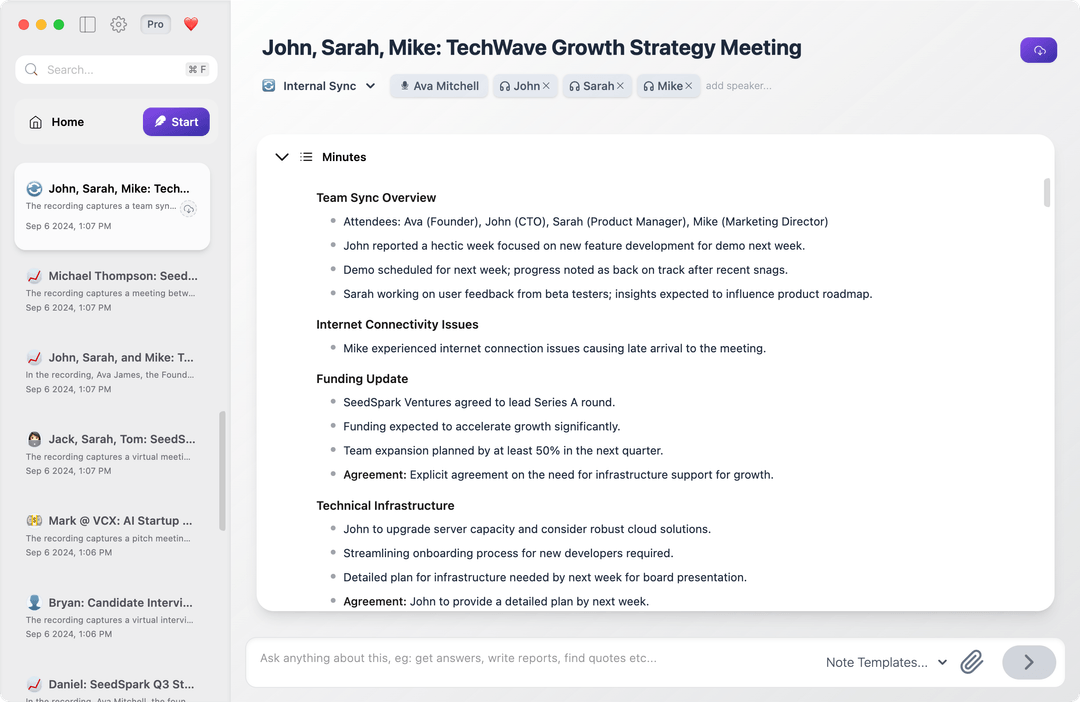This screenshot has height=702, width=1080.
Task: Open the Settings gear icon
Action: (118, 24)
